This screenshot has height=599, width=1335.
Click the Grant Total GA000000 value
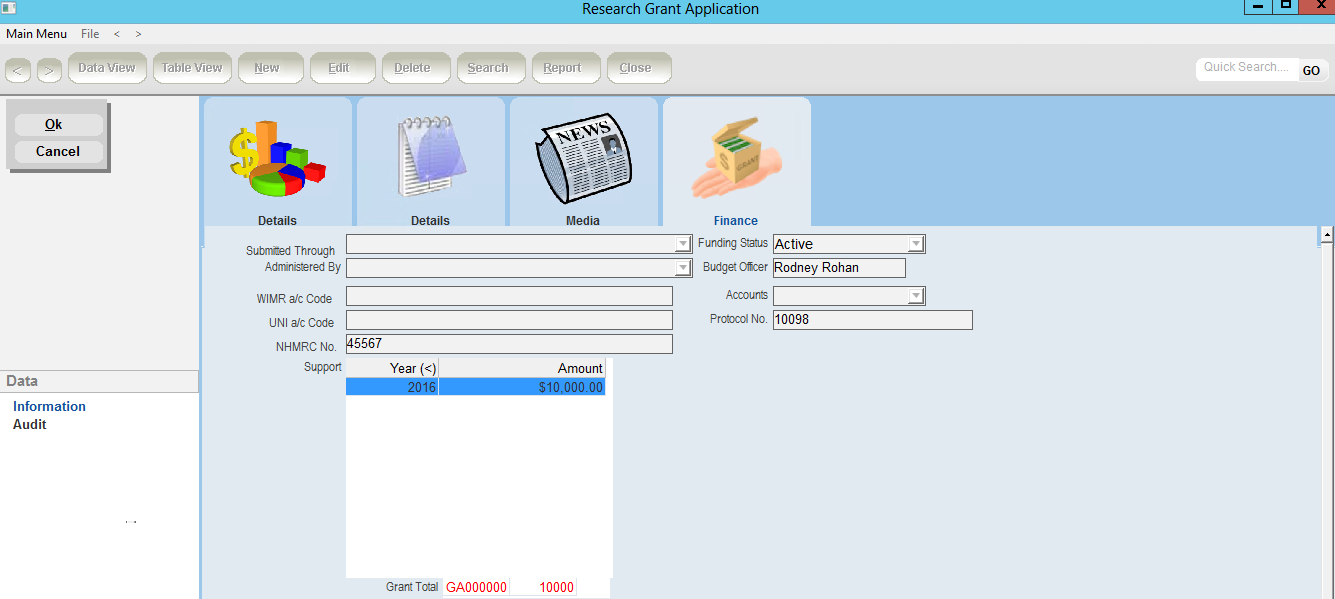pyautogui.click(x=477, y=588)
